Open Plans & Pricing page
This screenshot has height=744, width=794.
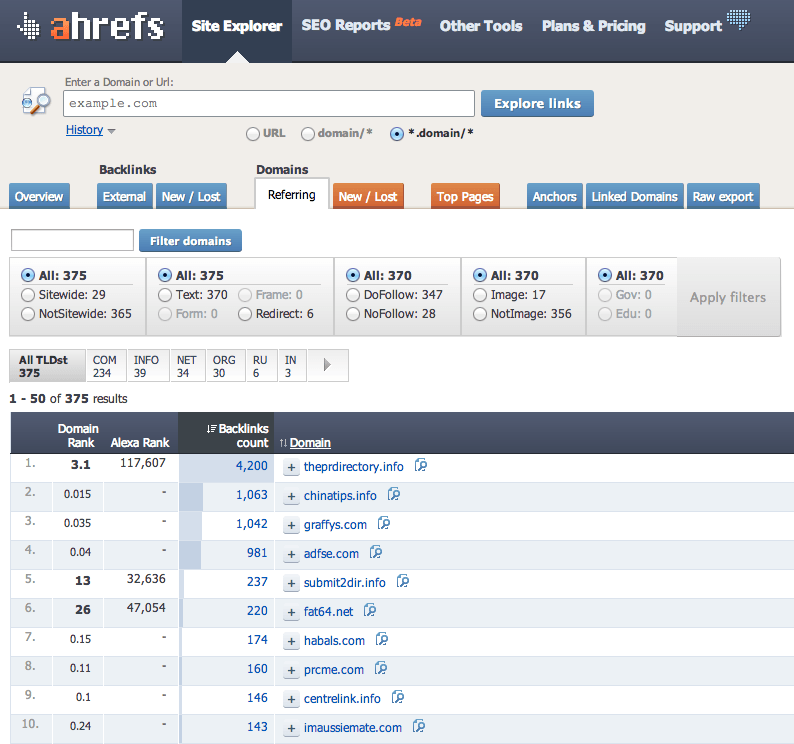point(593,26)
